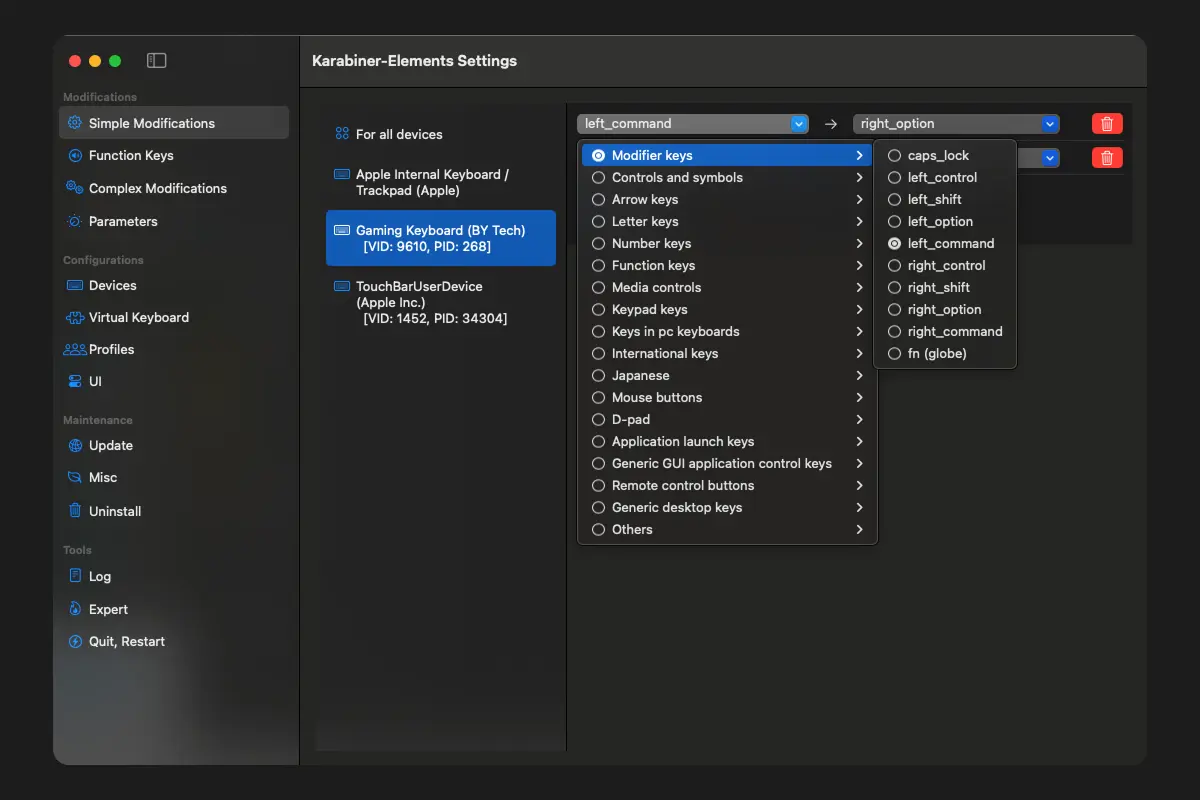This screenshot has height=800, width=1200.
Task: Go to Virtual Keyboard configuration
Action: (138, 317)
